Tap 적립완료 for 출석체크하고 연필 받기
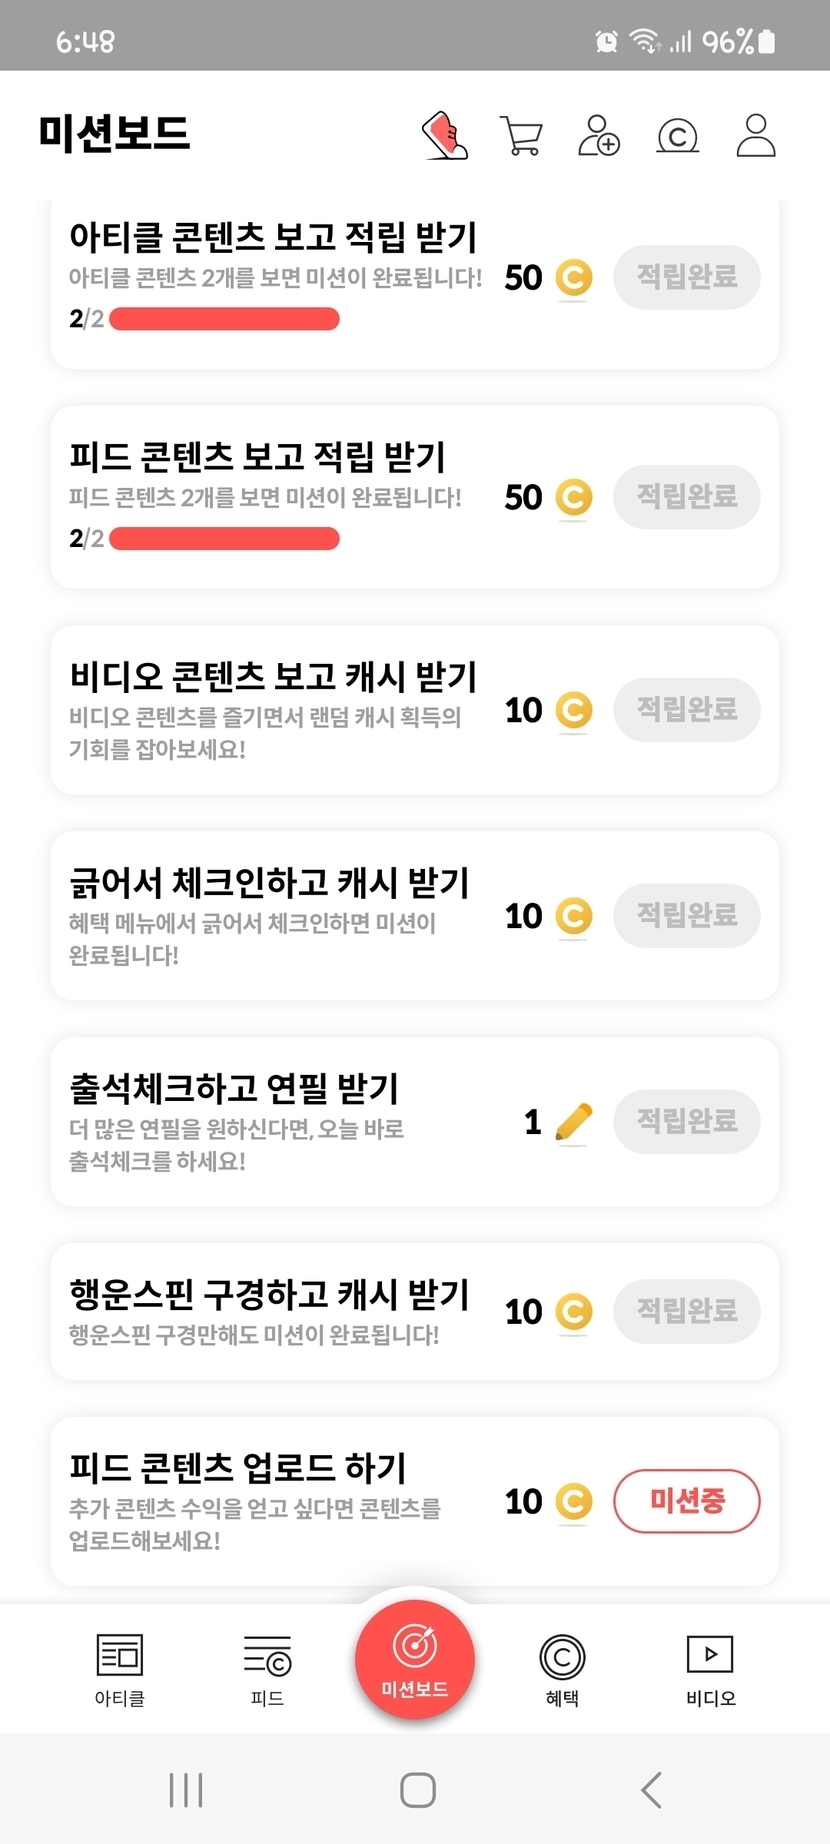The image size is (830, 1844). click(687, 1121)
